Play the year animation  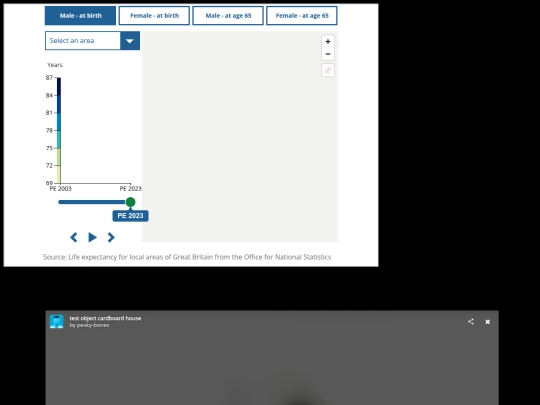pyautogui.click(x=92, y=237)
